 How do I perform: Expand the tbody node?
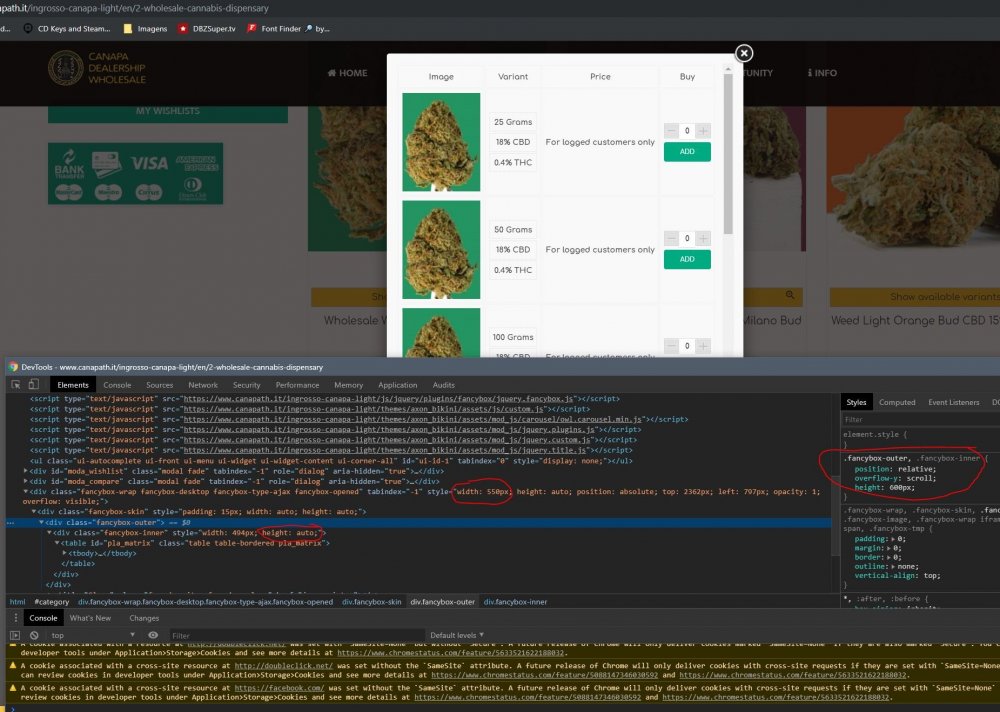pyautogui.click(x=64, y=553)
